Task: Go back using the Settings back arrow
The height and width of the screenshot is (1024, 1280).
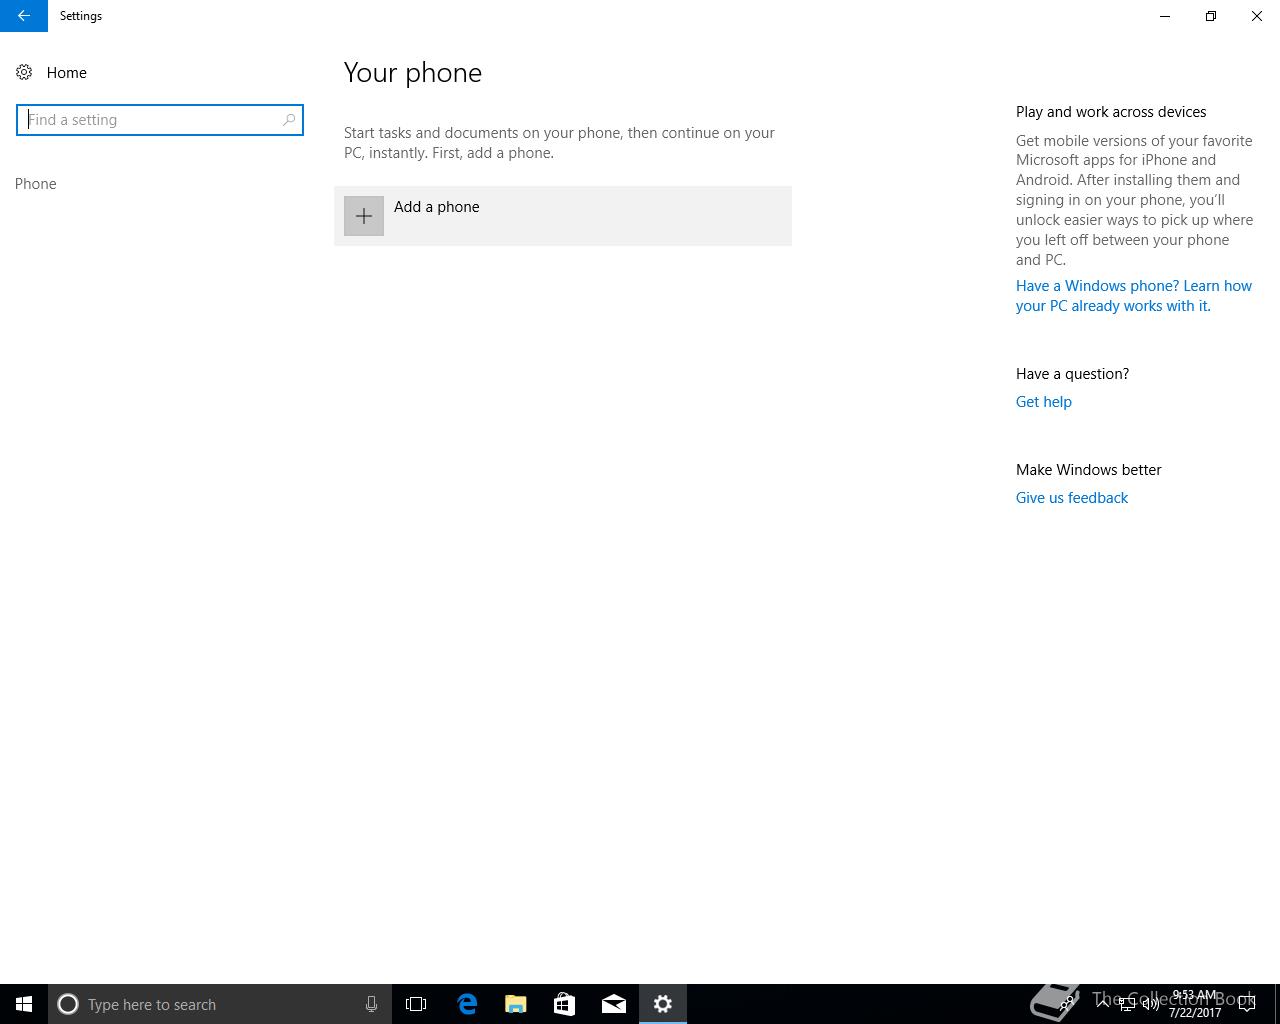Action: pos(24,16)
